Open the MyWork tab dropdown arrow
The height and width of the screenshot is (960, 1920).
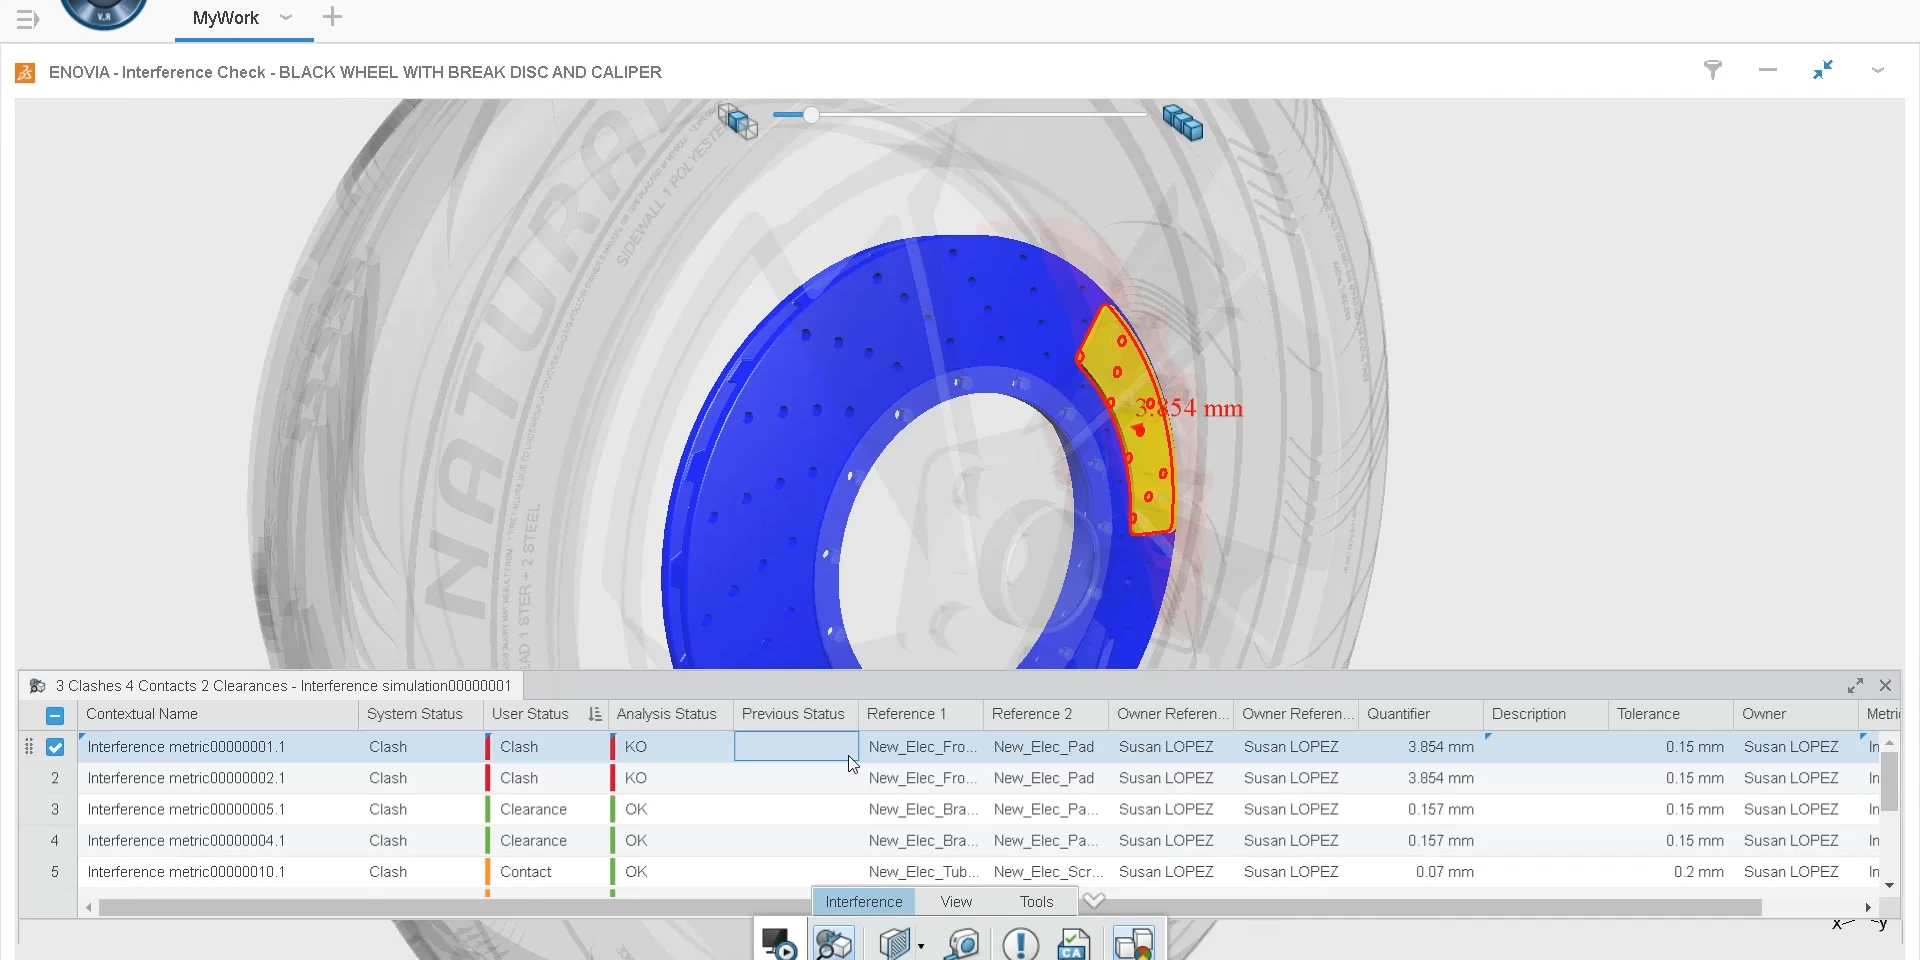pos(286,17)
